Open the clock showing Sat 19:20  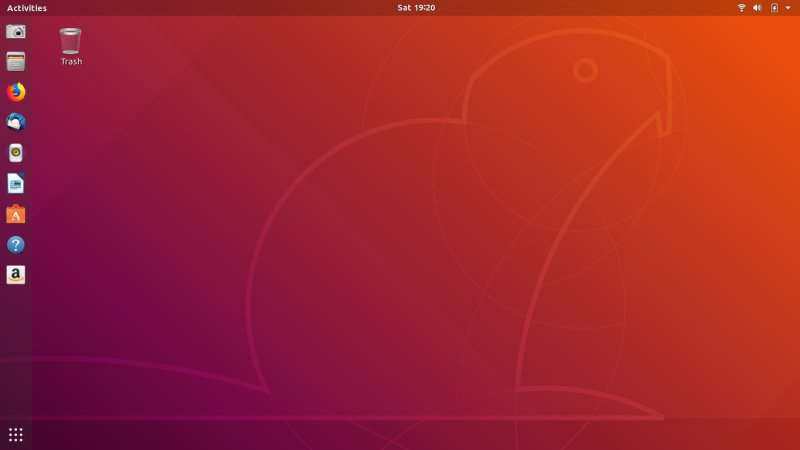[416, 8]
